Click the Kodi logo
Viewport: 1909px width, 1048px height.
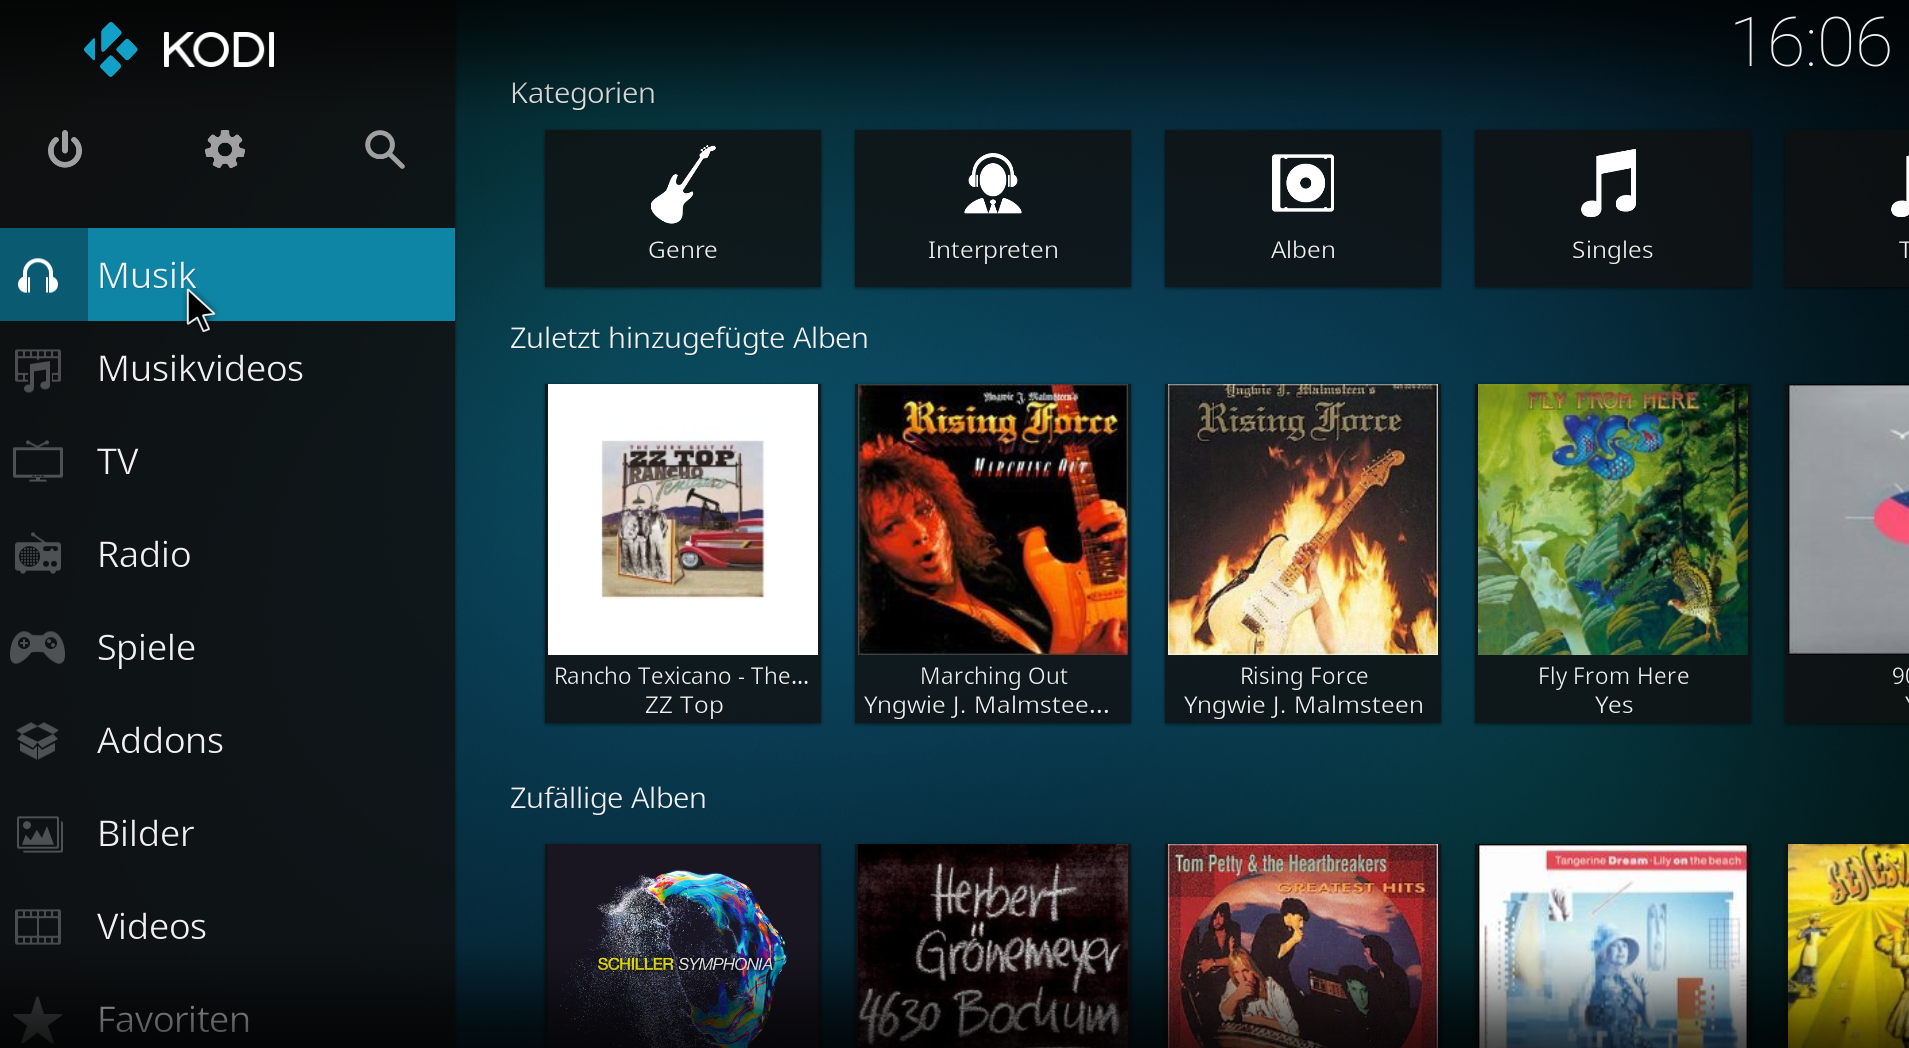tap(180, 49)
